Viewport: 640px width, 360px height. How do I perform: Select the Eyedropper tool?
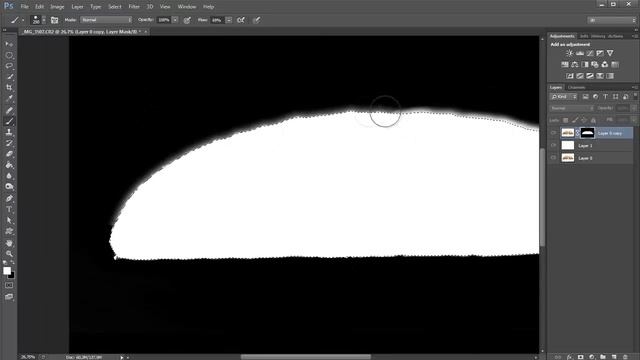pyautogui.click(x=9, y=98)
